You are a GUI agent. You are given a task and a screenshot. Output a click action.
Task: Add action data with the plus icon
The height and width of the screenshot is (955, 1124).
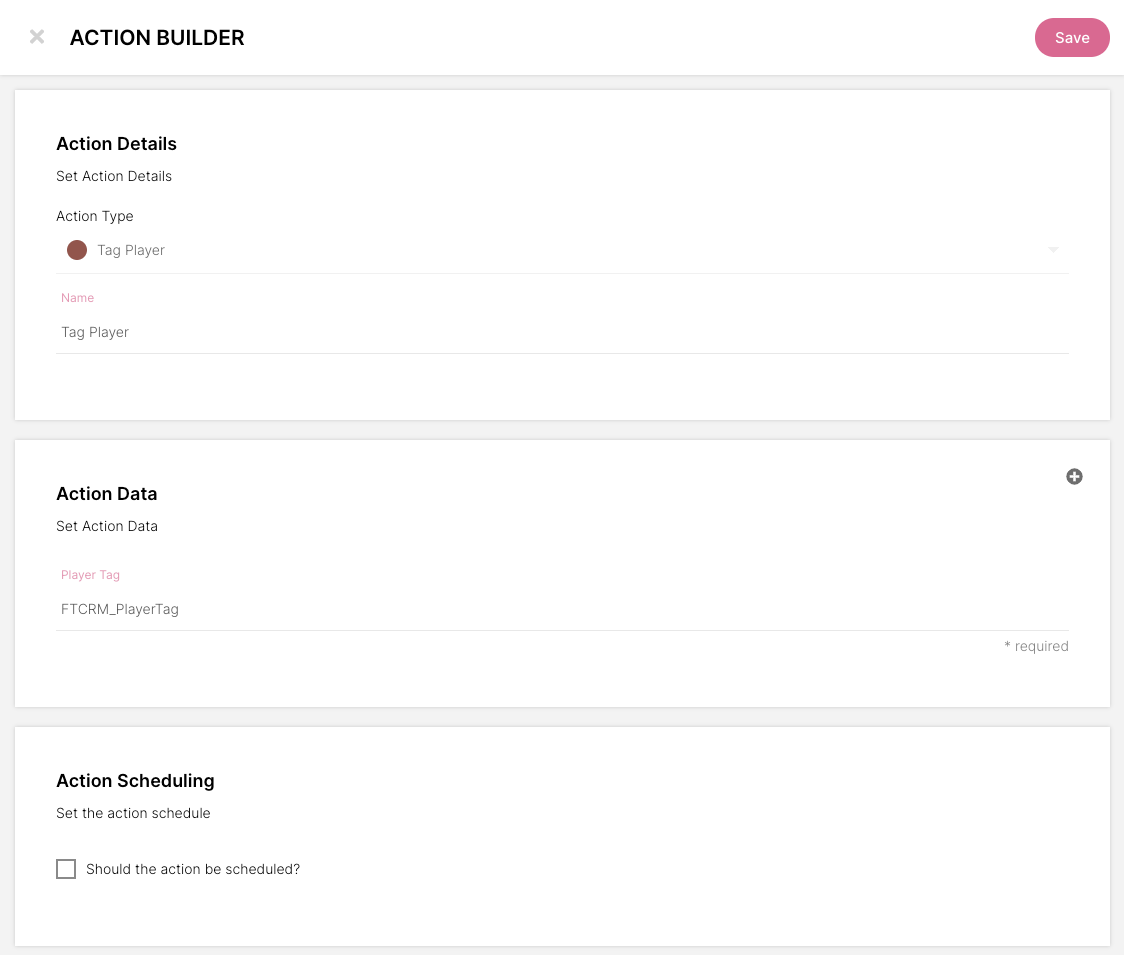click(x=1074, y=477)
